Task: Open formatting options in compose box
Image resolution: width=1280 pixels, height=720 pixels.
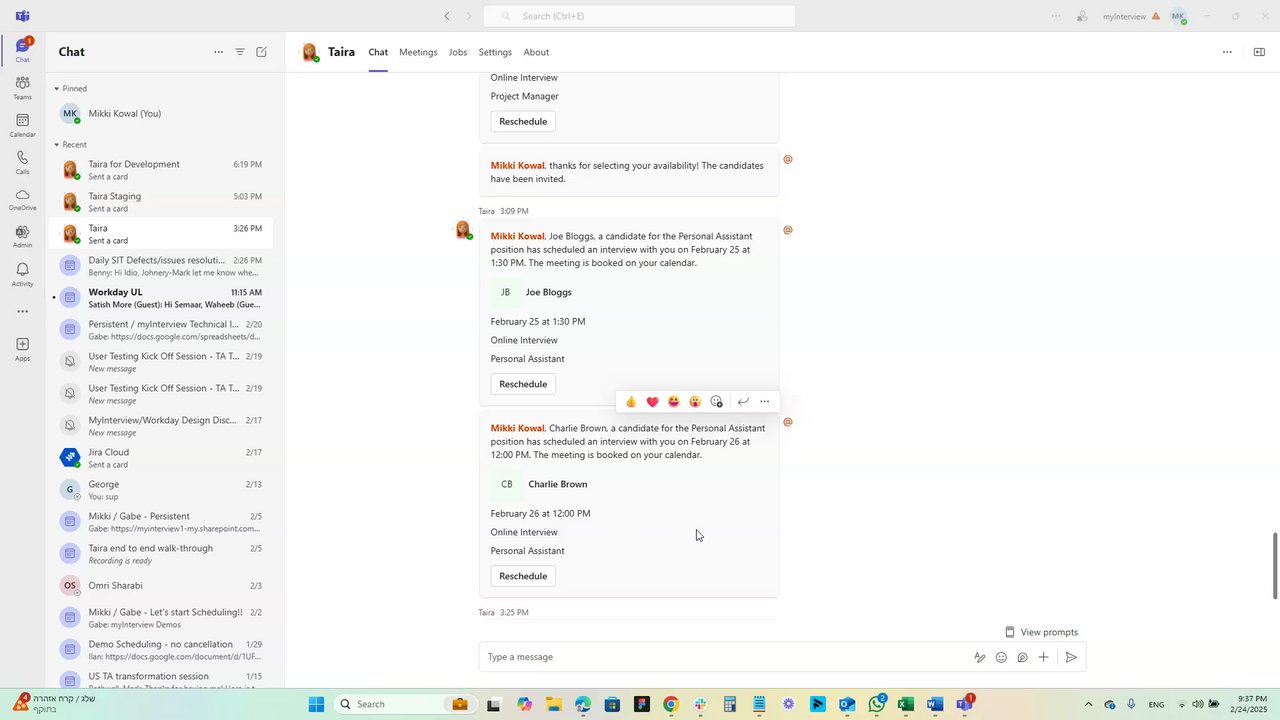Action: pyautogui.click(x=980, y=657)
